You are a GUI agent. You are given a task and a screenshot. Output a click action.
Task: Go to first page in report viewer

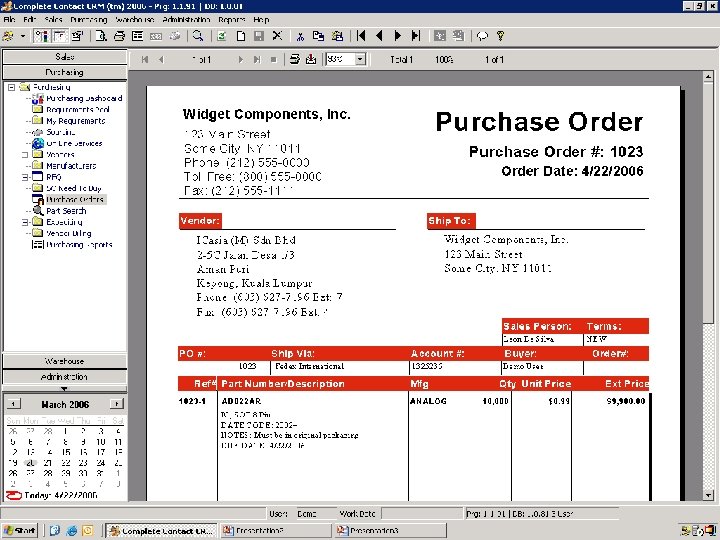145,60
